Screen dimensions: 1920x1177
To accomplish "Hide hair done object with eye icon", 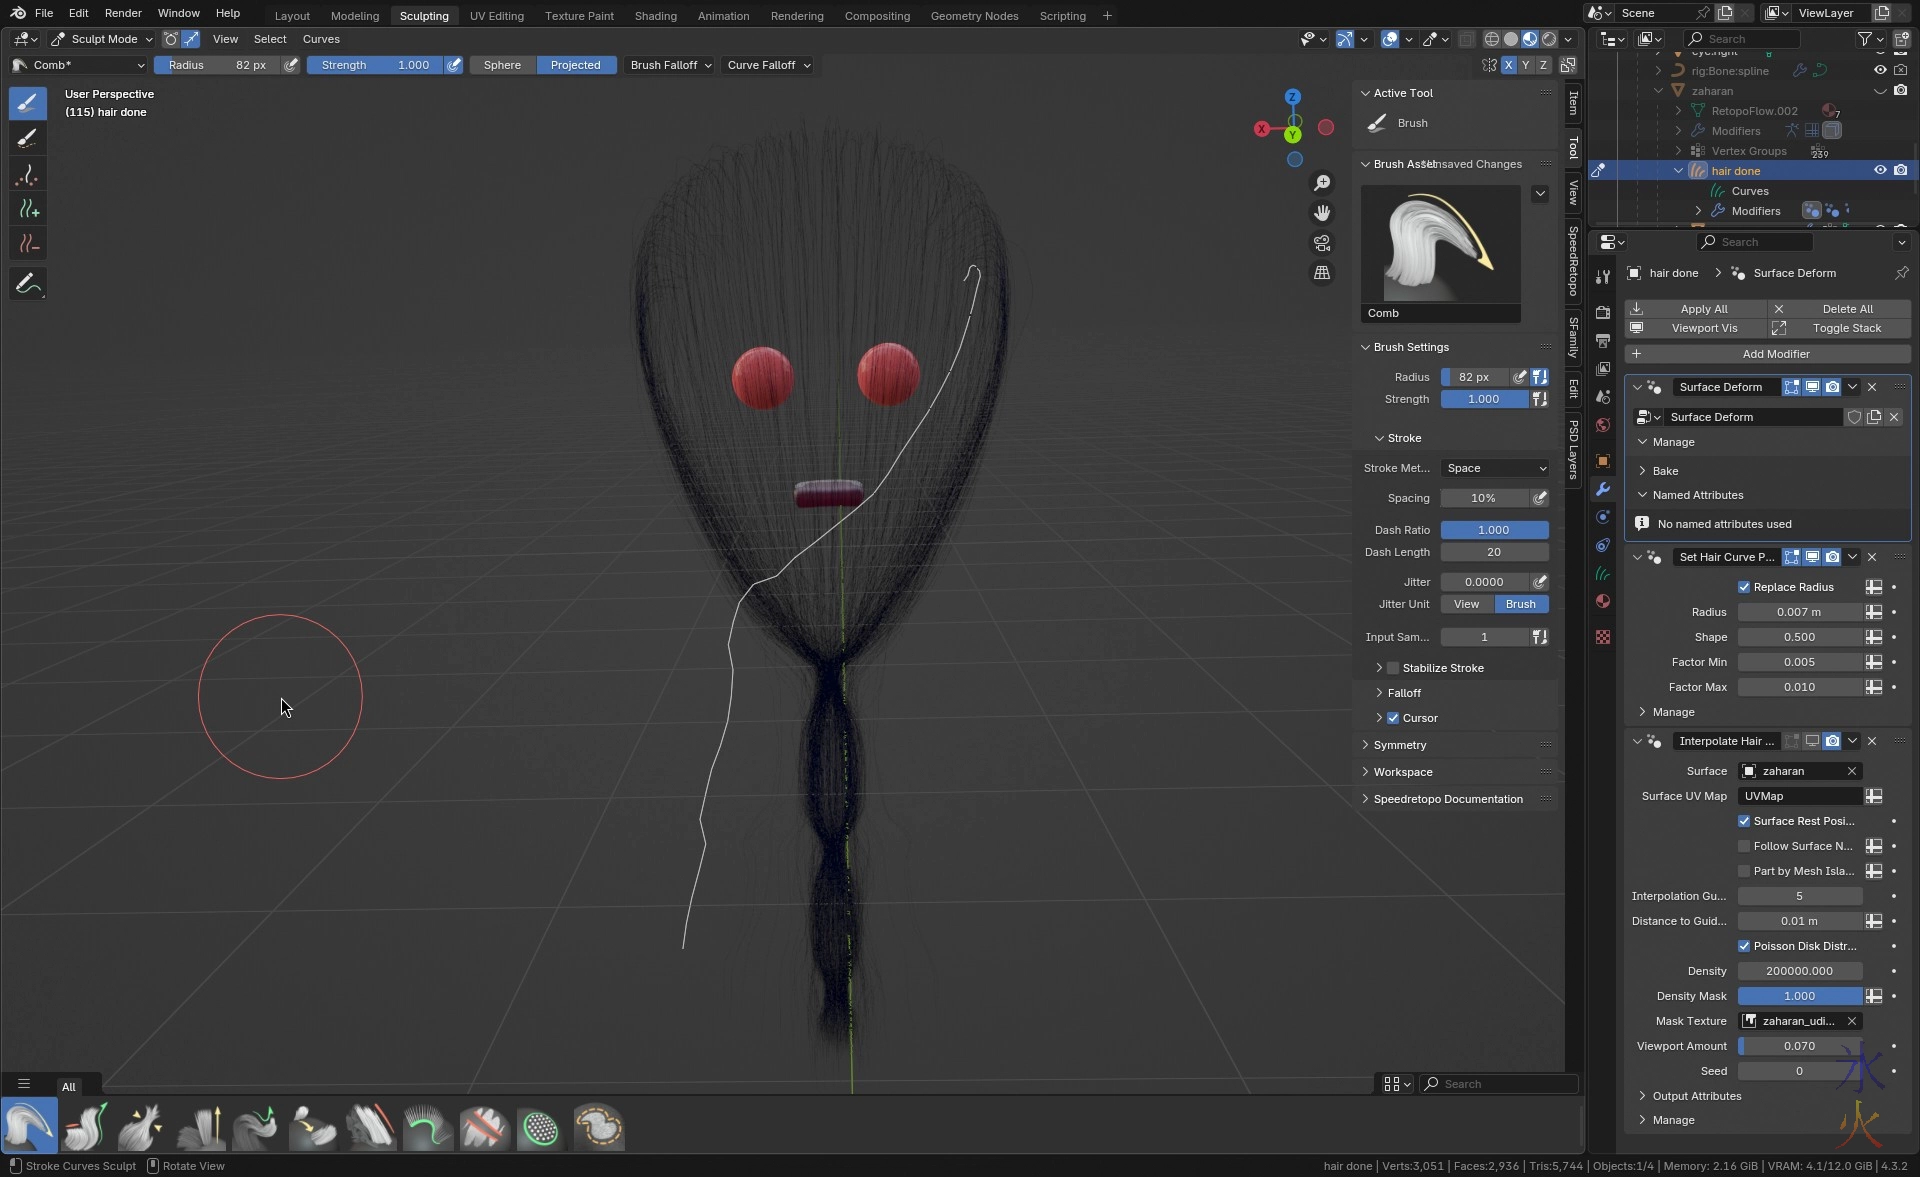I will click(1879, 171).
